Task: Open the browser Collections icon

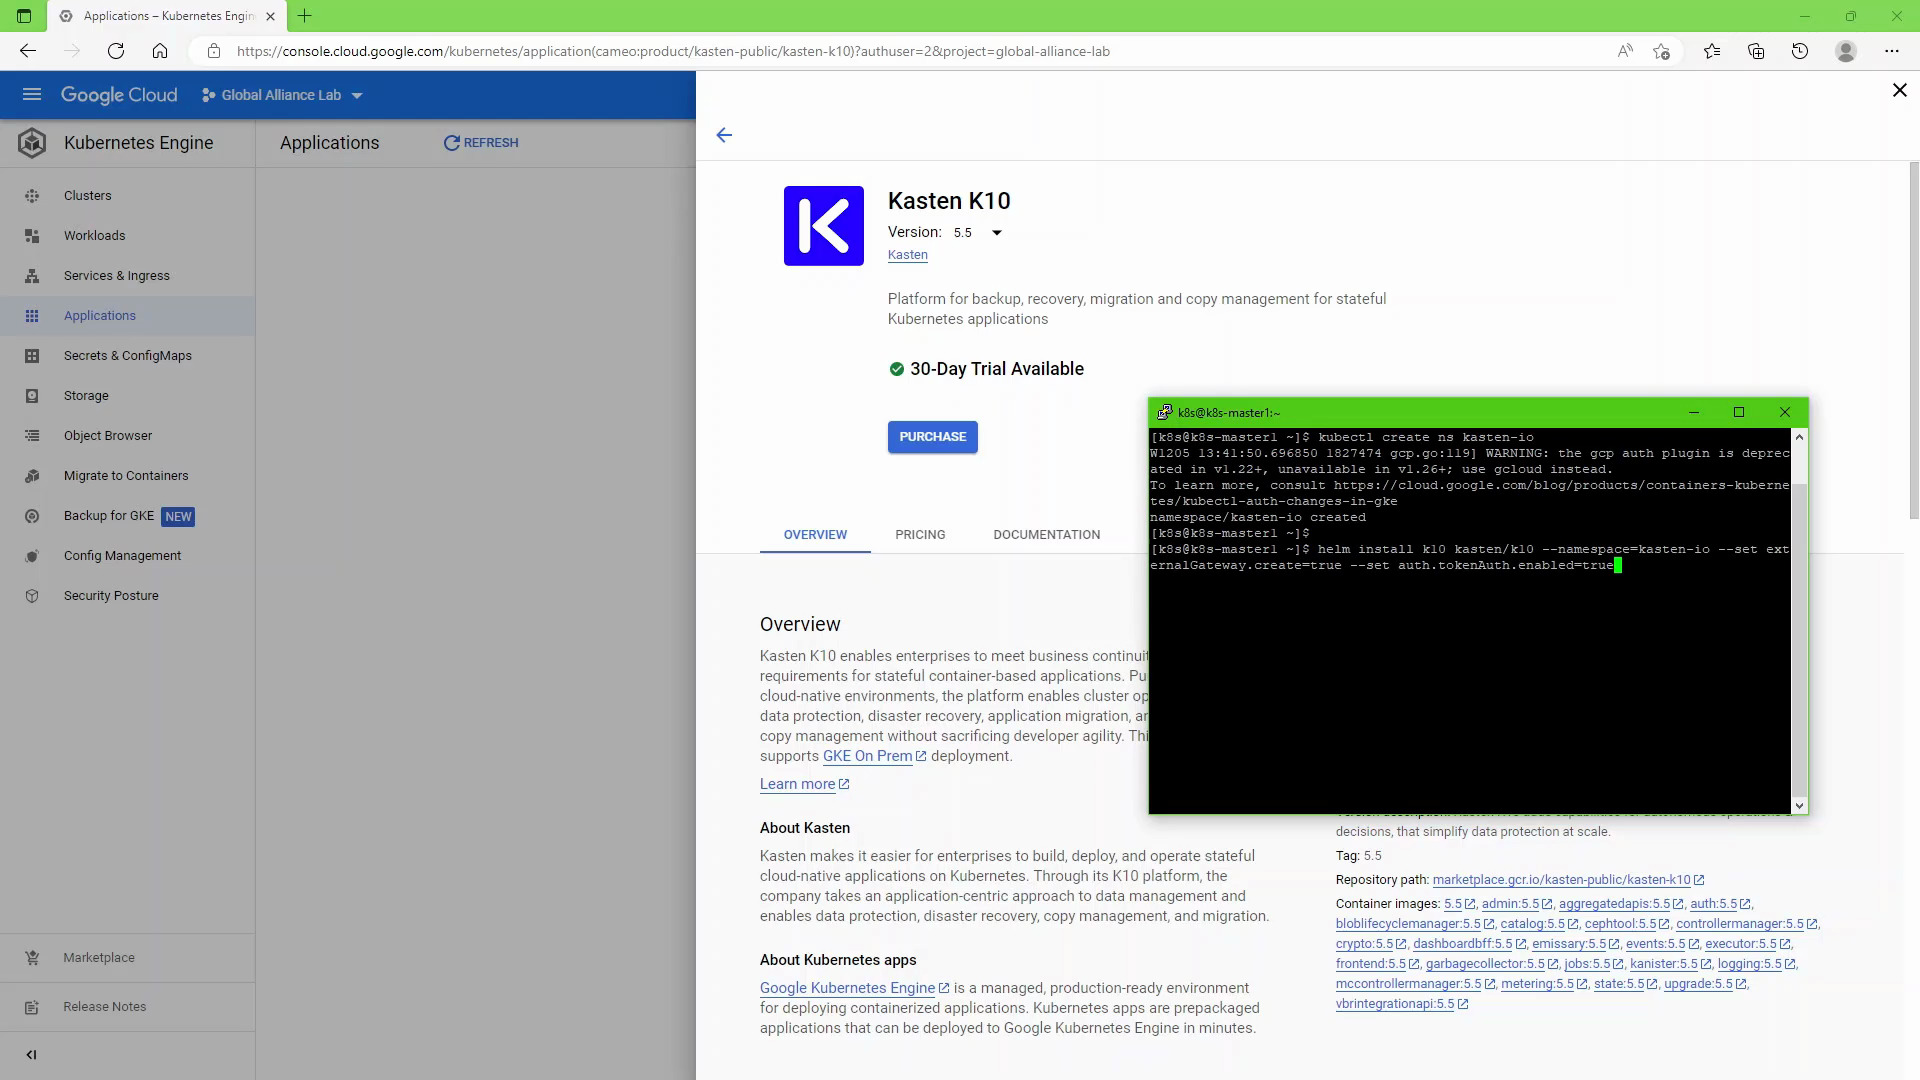Action: pos(1756,51)
